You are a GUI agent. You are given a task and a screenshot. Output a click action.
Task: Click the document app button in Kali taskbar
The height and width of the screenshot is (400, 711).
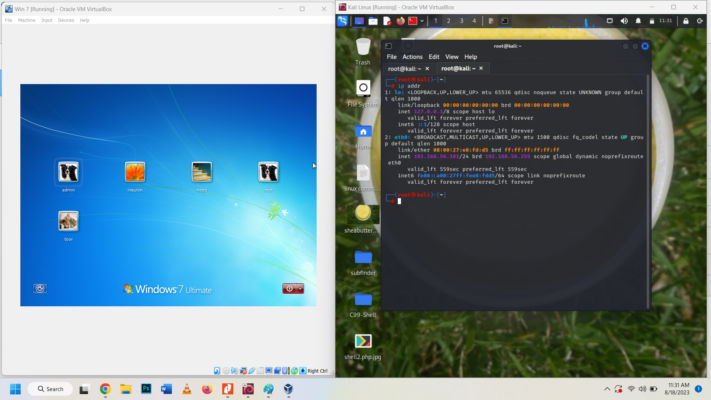pos(491,21)
